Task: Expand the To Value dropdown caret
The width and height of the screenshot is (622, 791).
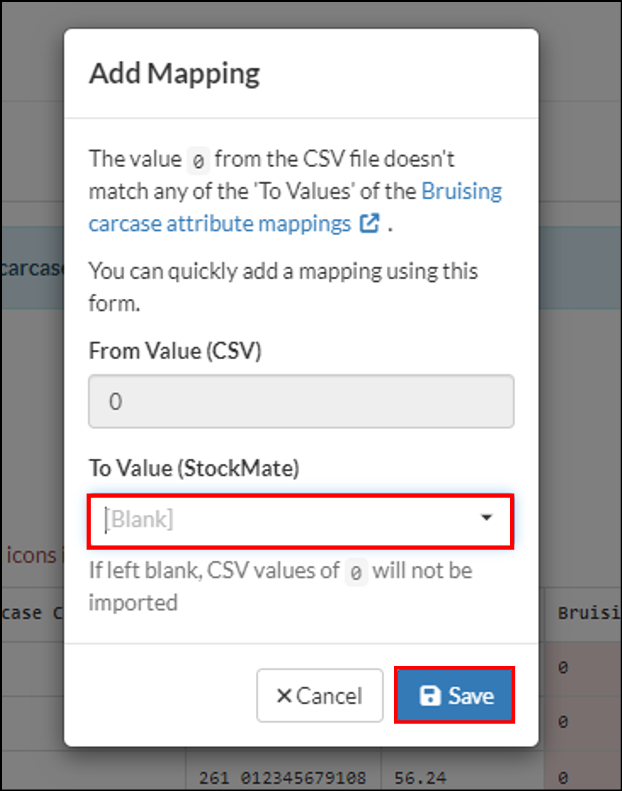Action: tap(486, 518)
